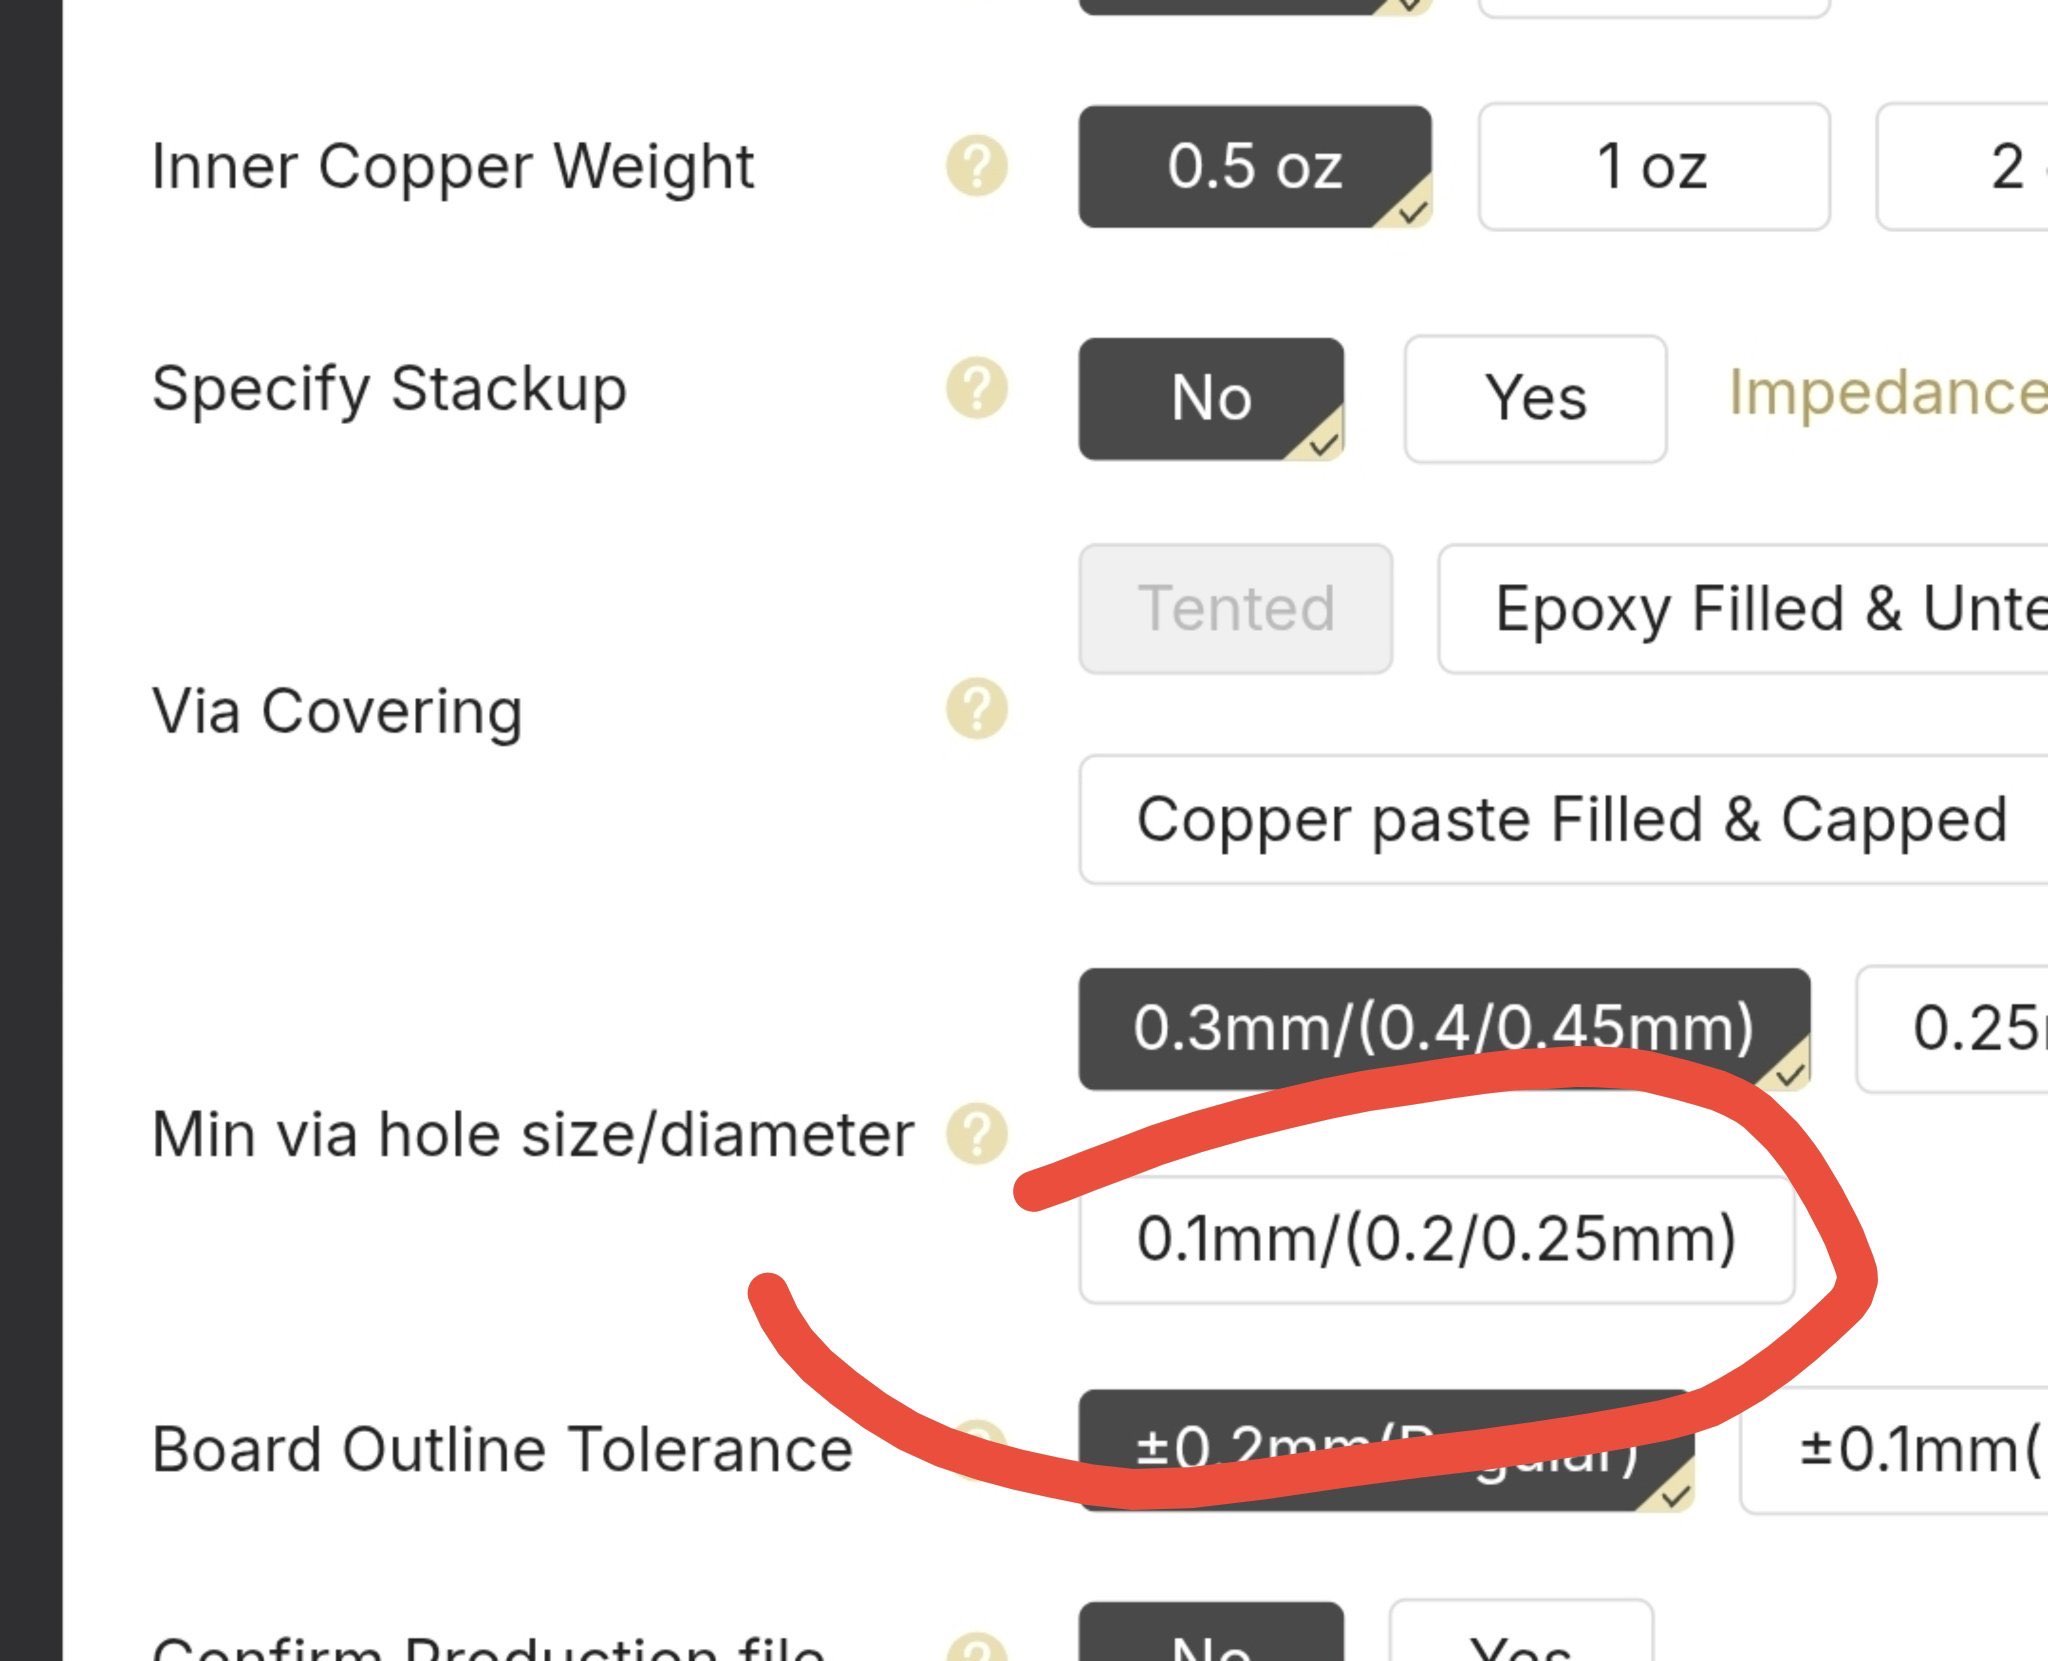
Task: Select Tented via covering option
Action: 1236,609
